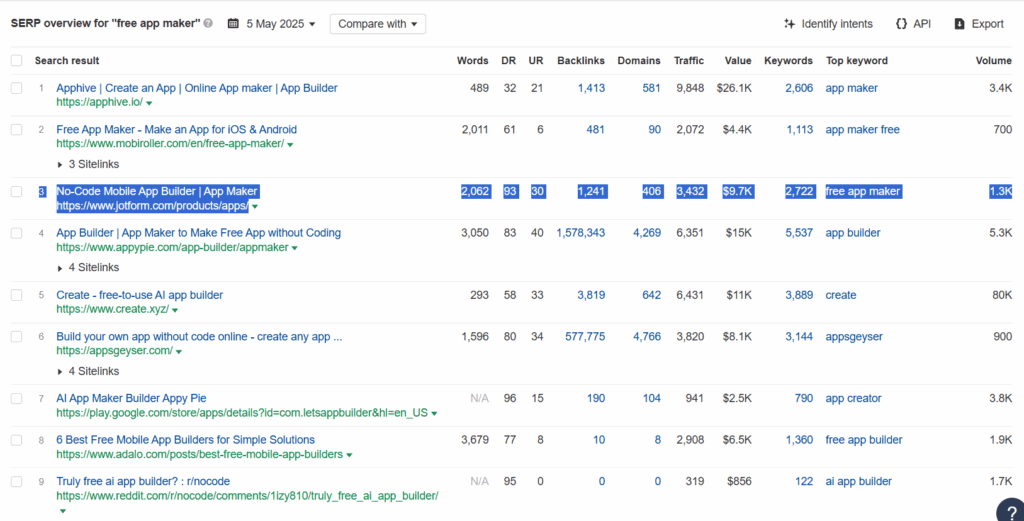This screenshot has width=1024, height=521.
Task: Open AI App Maker Builder Appy Pie title
Action: (x=131, y=398)
